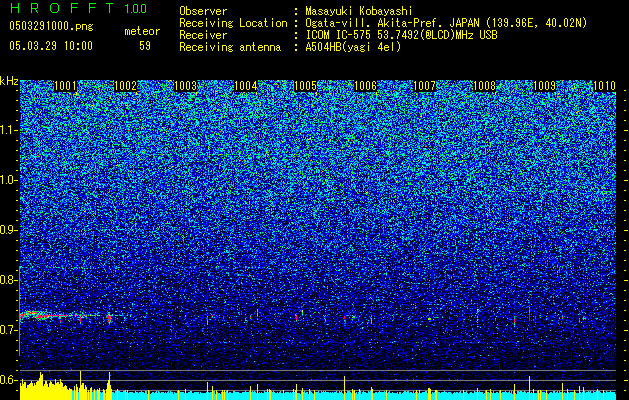Screen dimensions: 629x400
Task: Click the 1001 time marker
Action: click(65, 86)
